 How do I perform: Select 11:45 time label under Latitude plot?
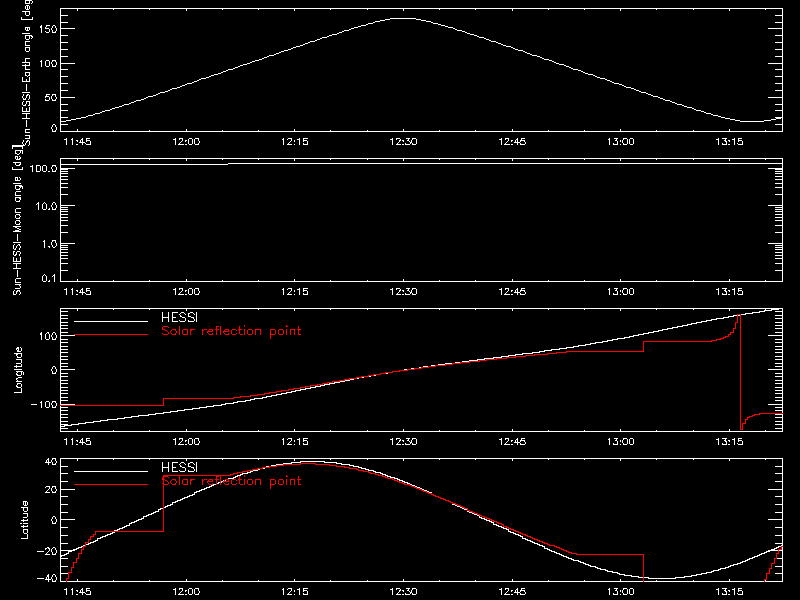tap(77, 591)
